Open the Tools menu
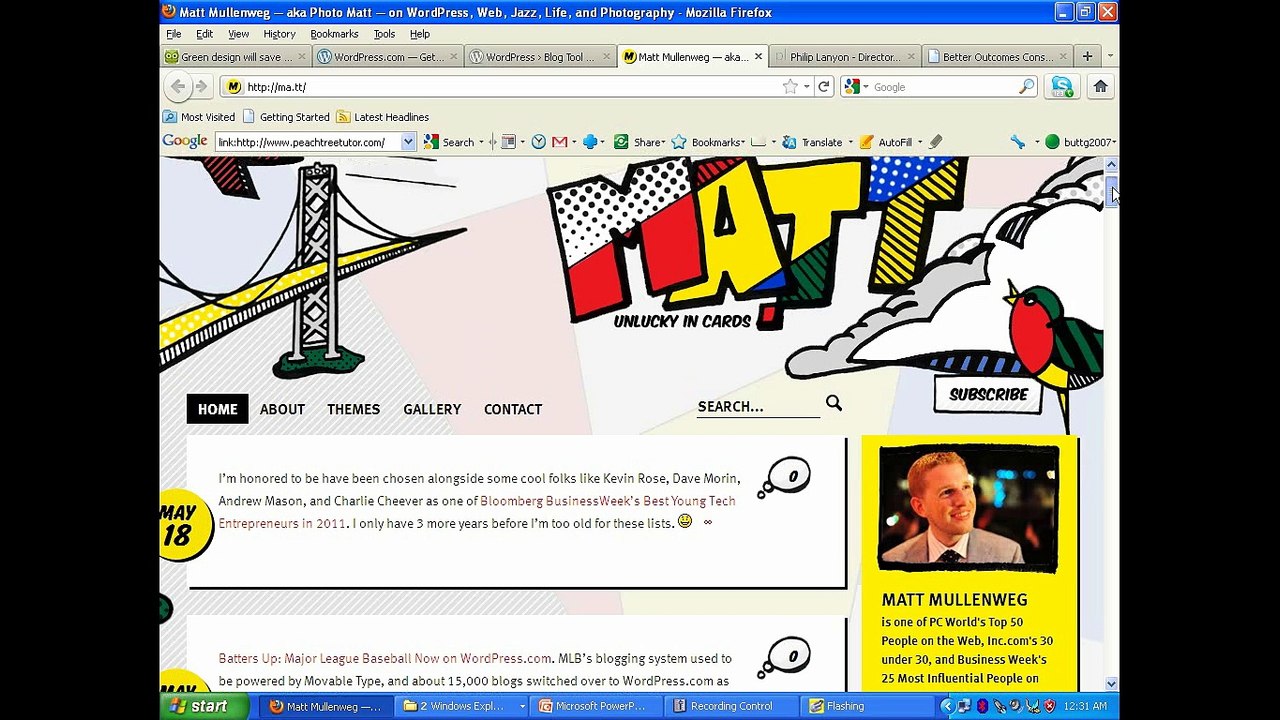Viewport: 1280px width, 720px height. pos(384,34)
